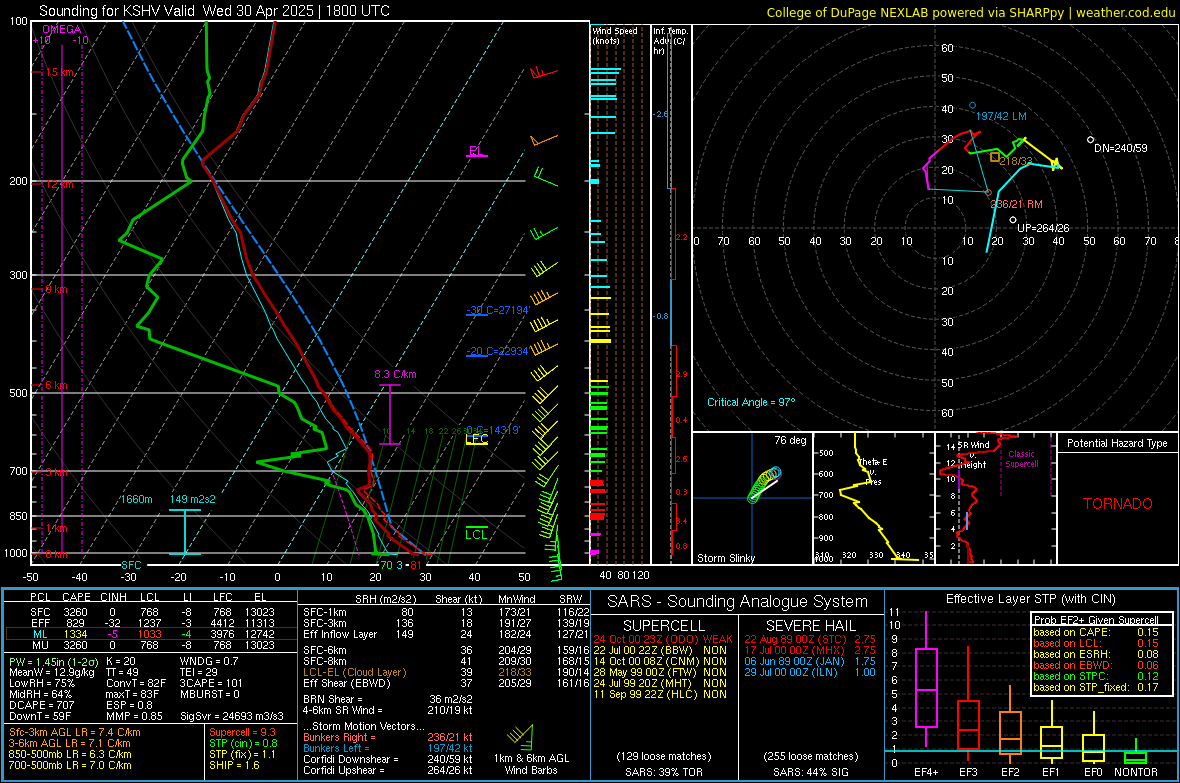Click the -30 C=27194' height label
The image size is (1180, 783).
pos(497,310)
